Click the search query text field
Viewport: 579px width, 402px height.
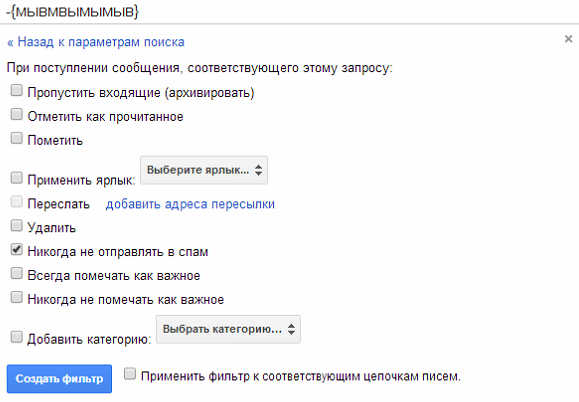click(x=290, y=12)
